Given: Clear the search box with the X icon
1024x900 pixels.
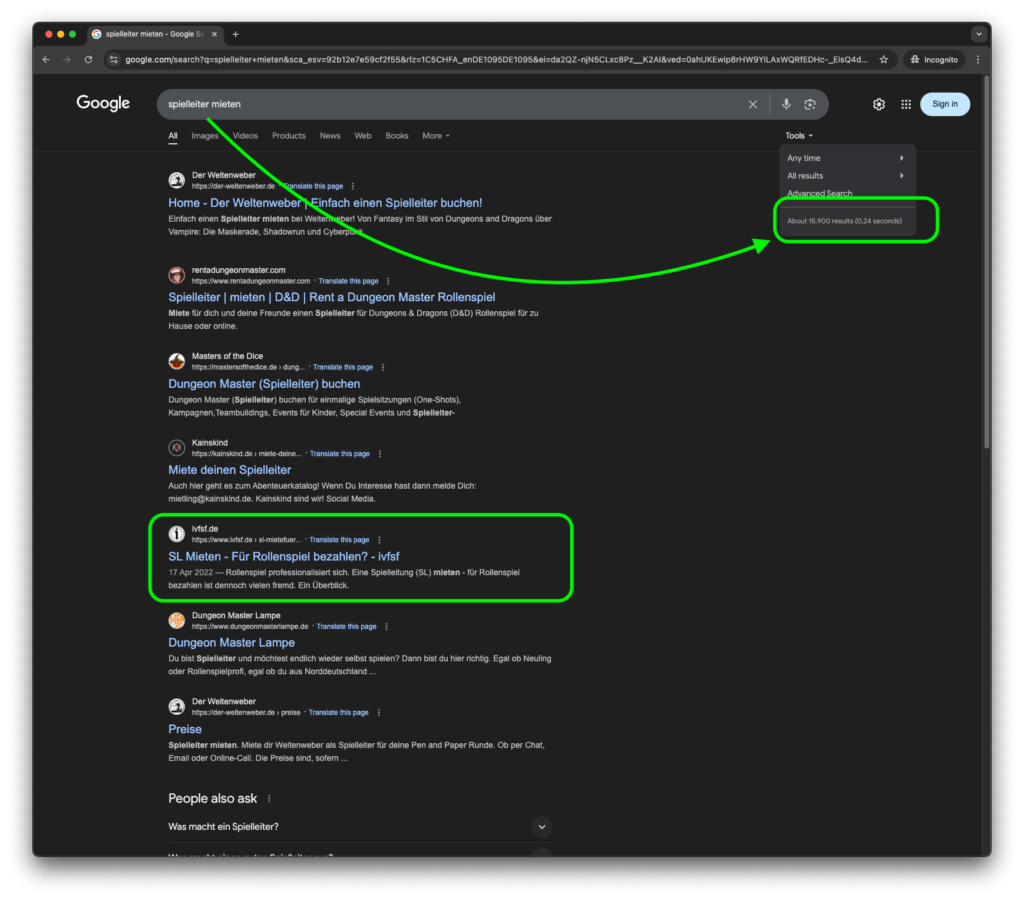Looking at the screenshot, I should coord(752,104).
